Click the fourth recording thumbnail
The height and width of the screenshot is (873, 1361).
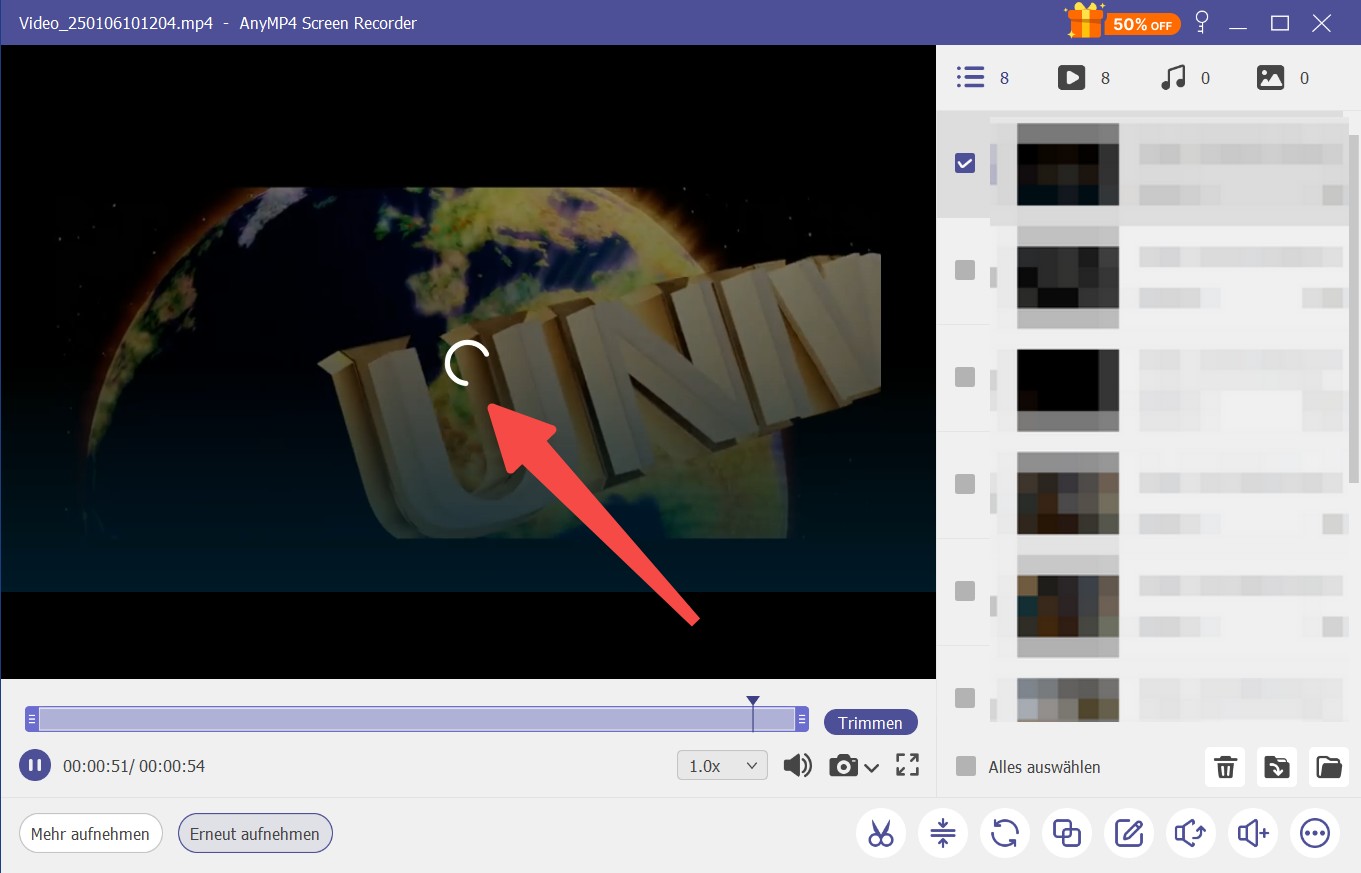coord(1068,493)
